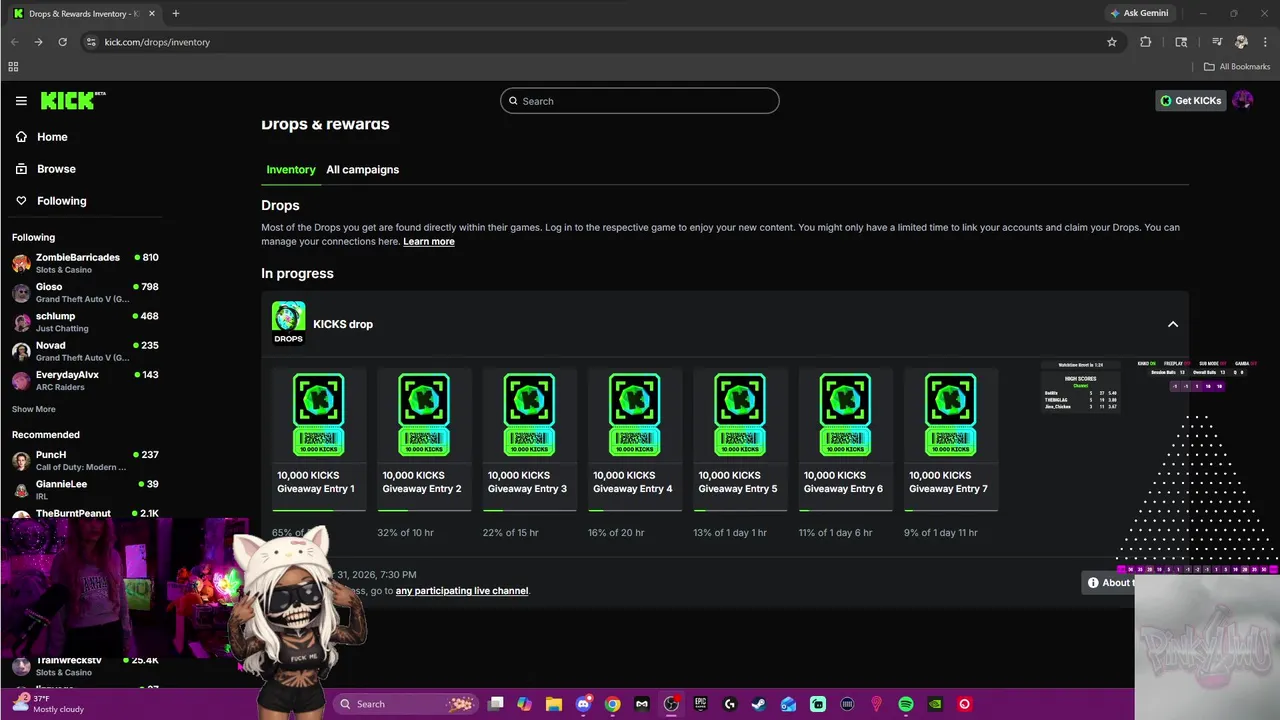This screenshot has width=1280, height=720.
Task: Open Spotify from taskbar
Action: pyautogui.click(x=906, y=704)
